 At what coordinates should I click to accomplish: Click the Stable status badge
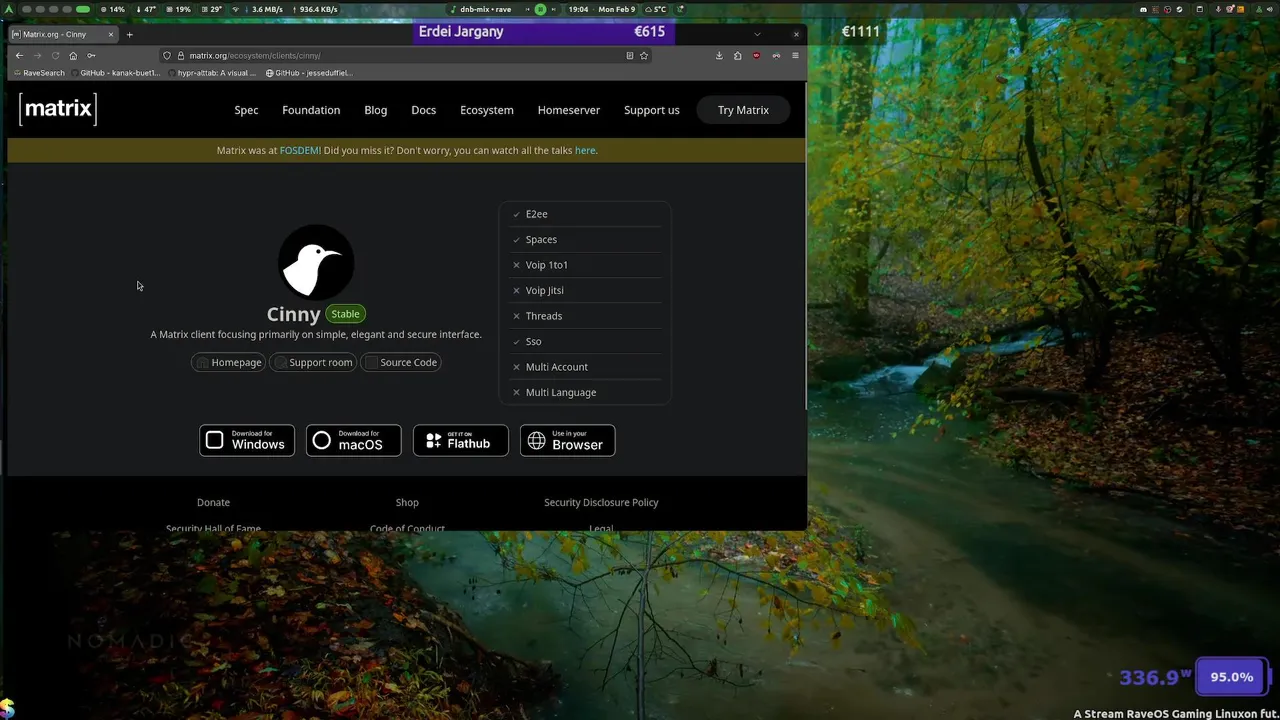point(345,314)
